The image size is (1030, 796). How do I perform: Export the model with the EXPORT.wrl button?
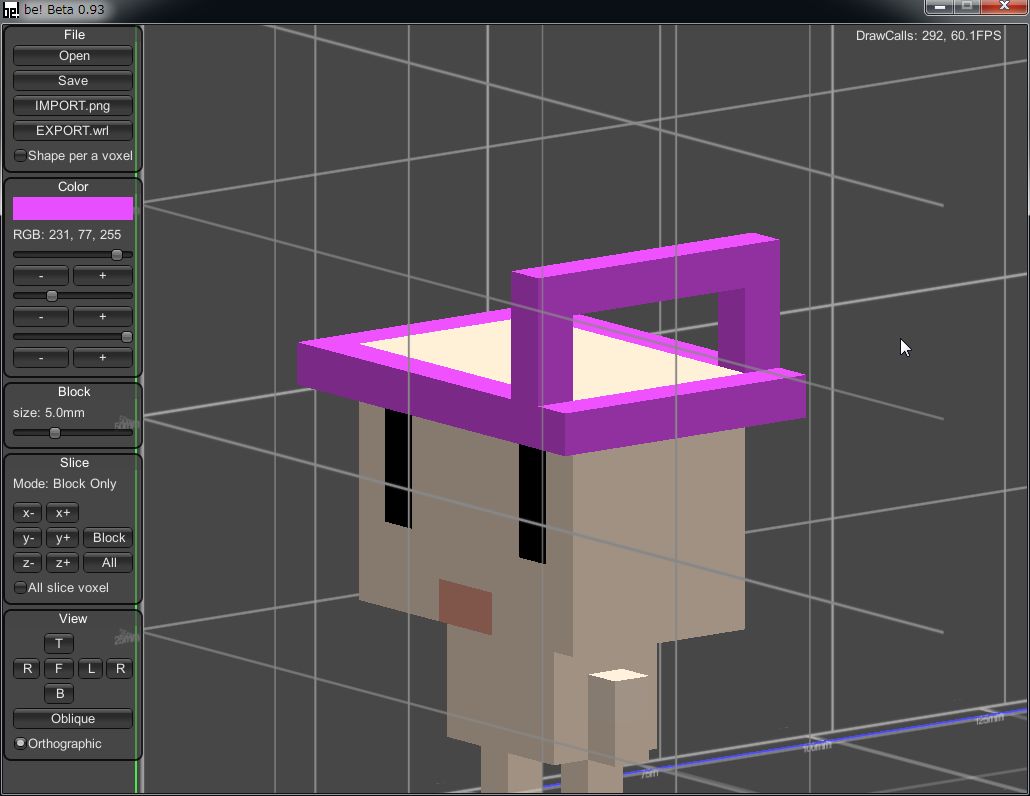[x=73, y=131]
